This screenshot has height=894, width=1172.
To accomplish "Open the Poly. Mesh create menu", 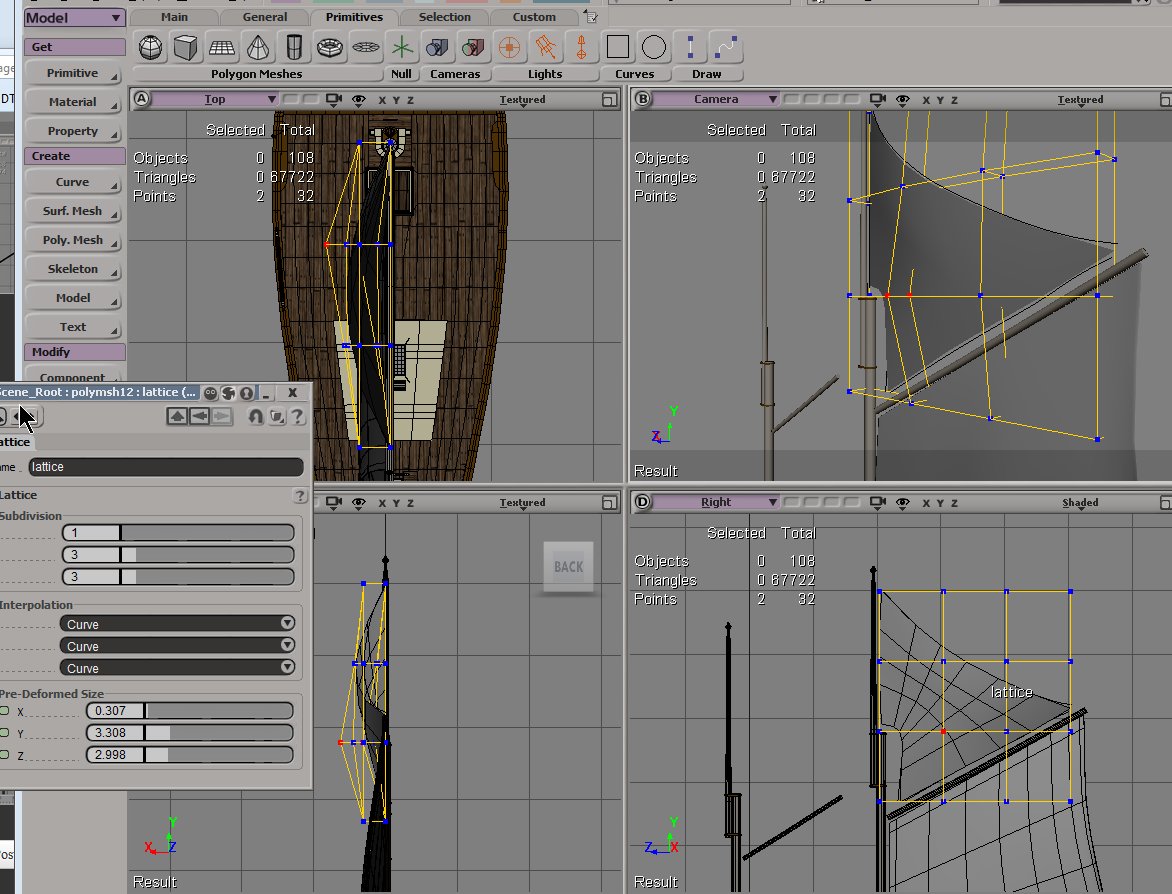I will 73,240.
